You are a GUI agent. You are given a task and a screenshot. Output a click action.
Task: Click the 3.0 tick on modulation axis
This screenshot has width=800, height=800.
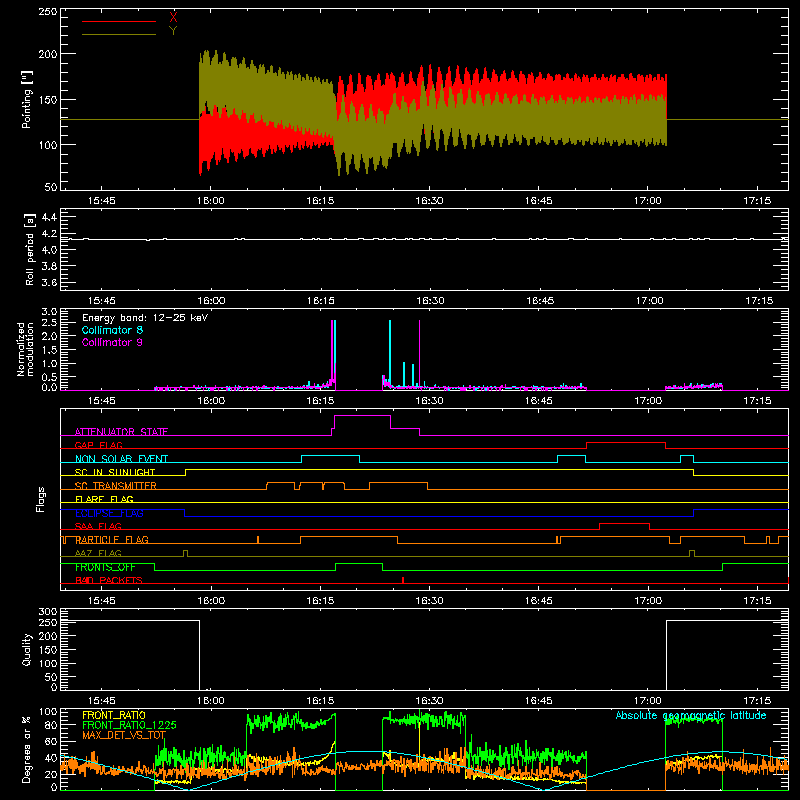tap(49, 312)
